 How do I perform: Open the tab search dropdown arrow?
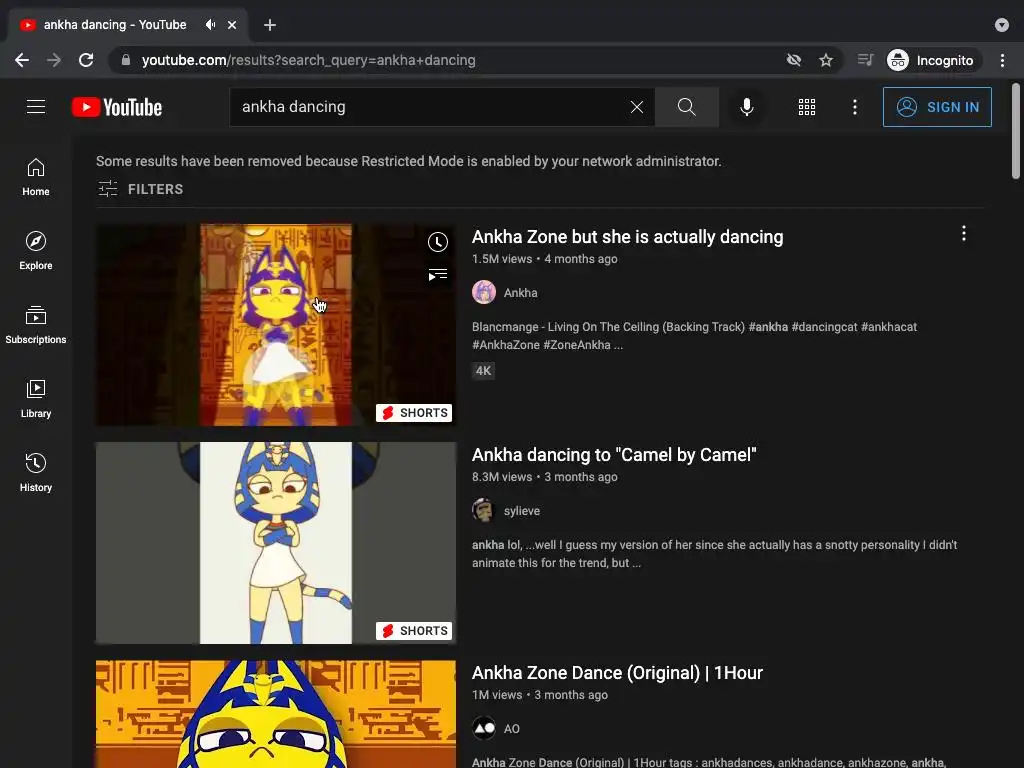[x=1001, y=25]
